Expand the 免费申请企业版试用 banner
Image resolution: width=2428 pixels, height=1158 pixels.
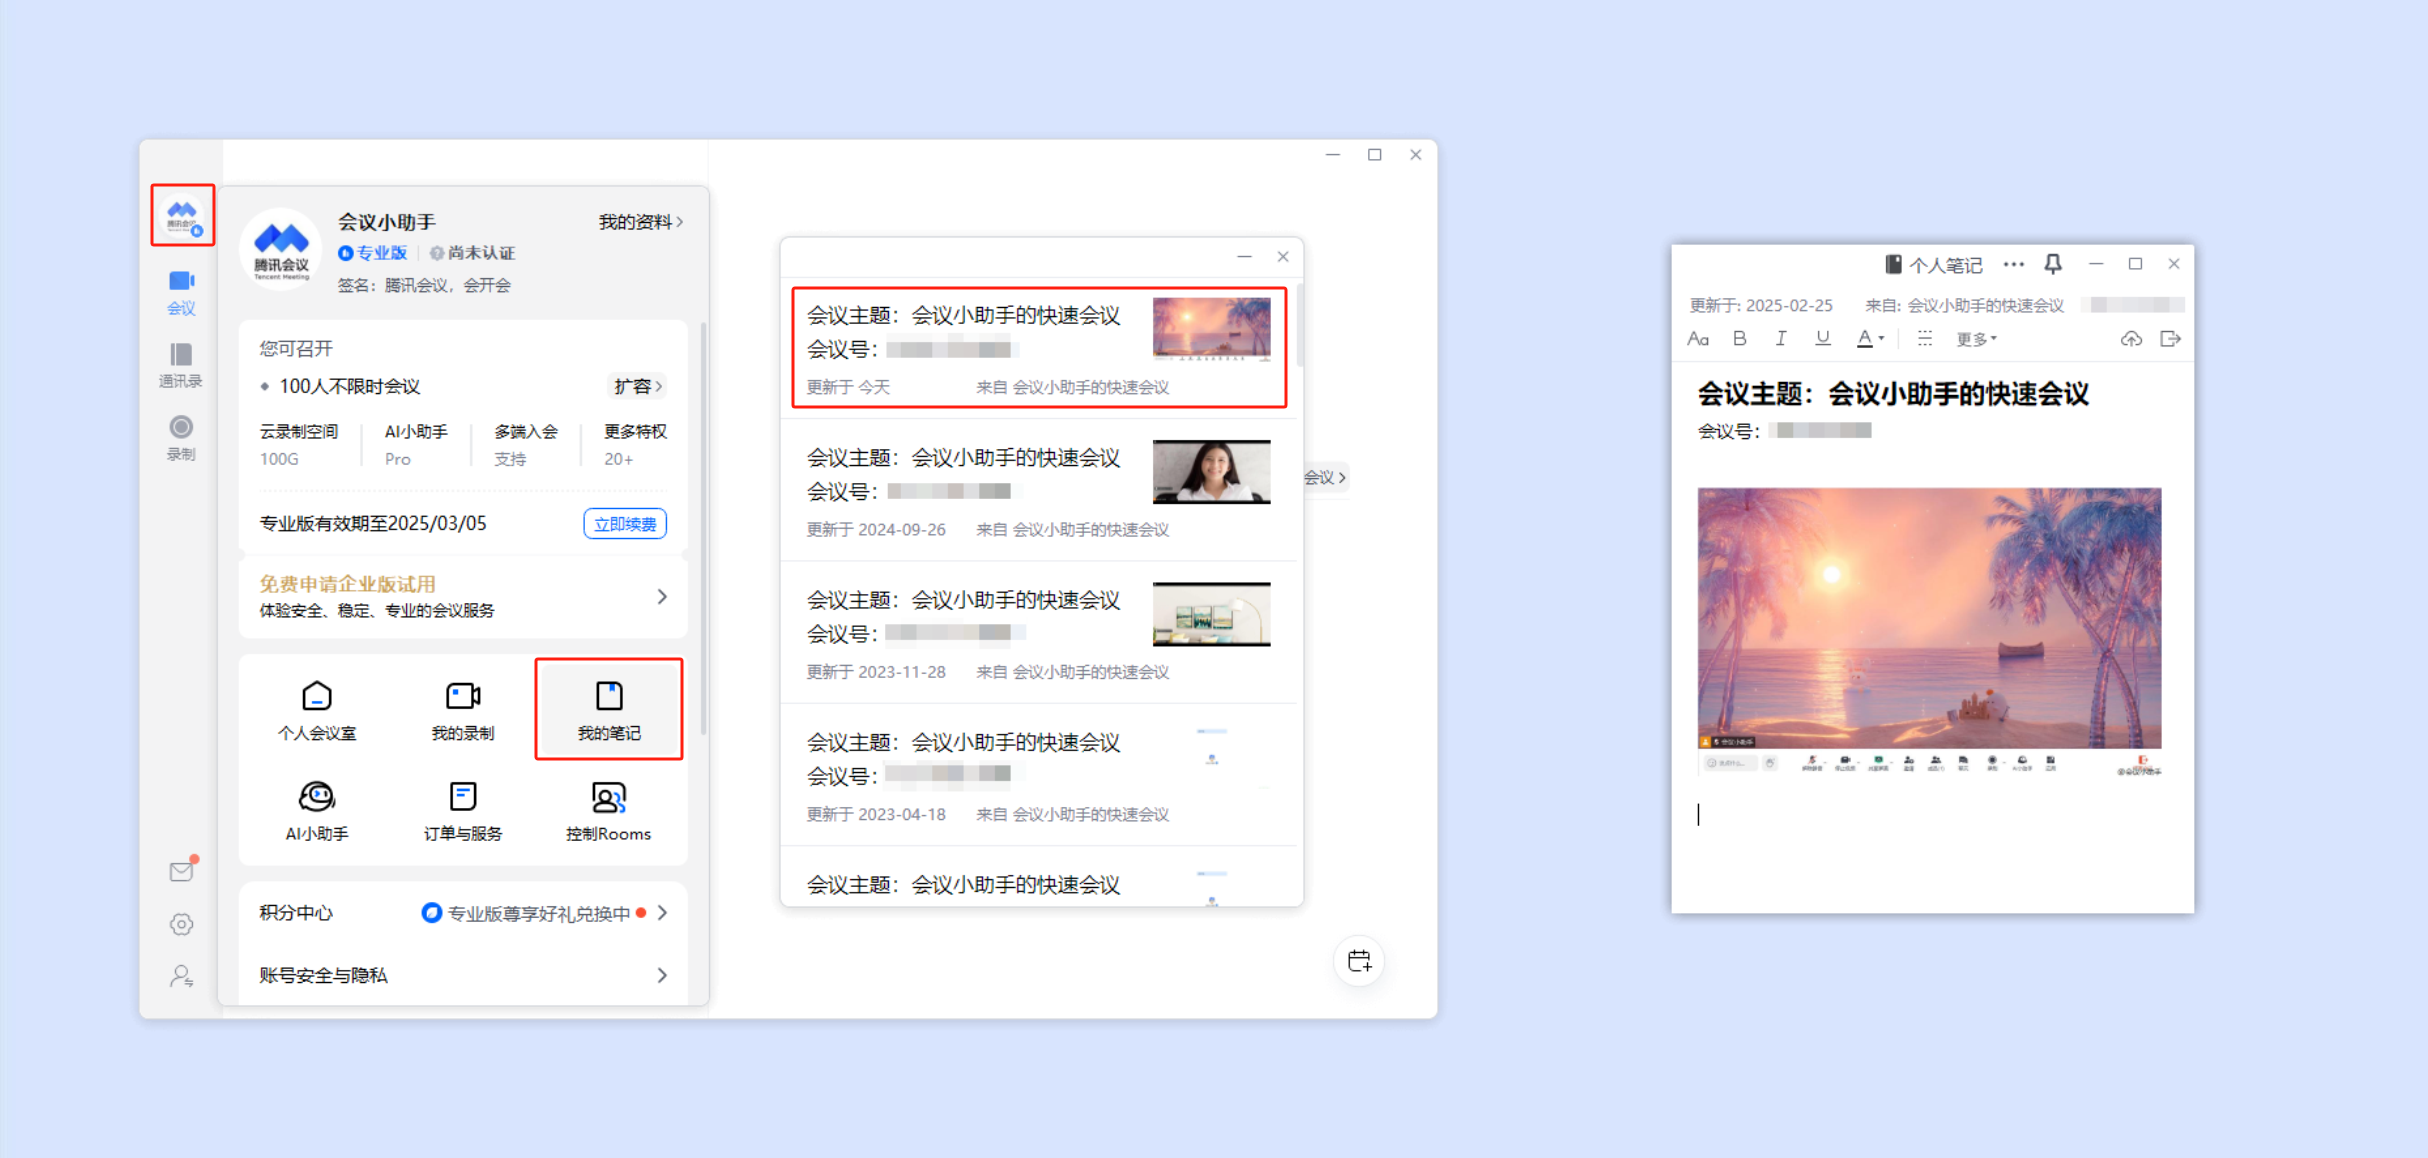point(463,596)
